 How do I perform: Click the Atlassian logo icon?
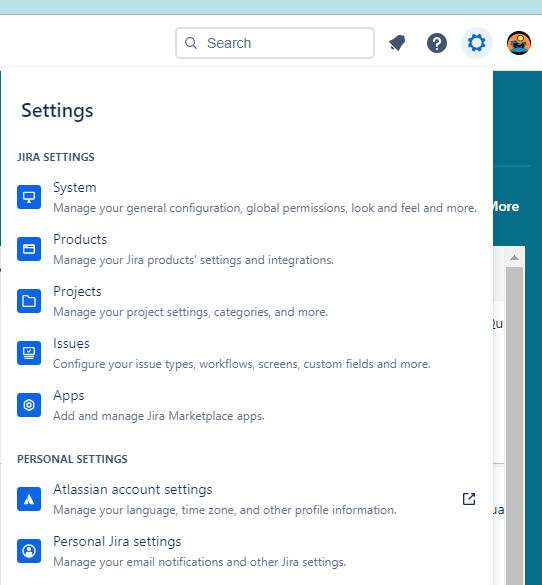(x=29, y=499)
